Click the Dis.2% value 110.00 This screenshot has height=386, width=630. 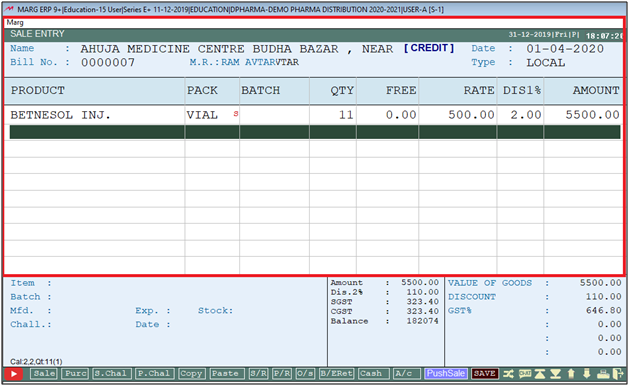pyautogui.click(x=422, y=292)
